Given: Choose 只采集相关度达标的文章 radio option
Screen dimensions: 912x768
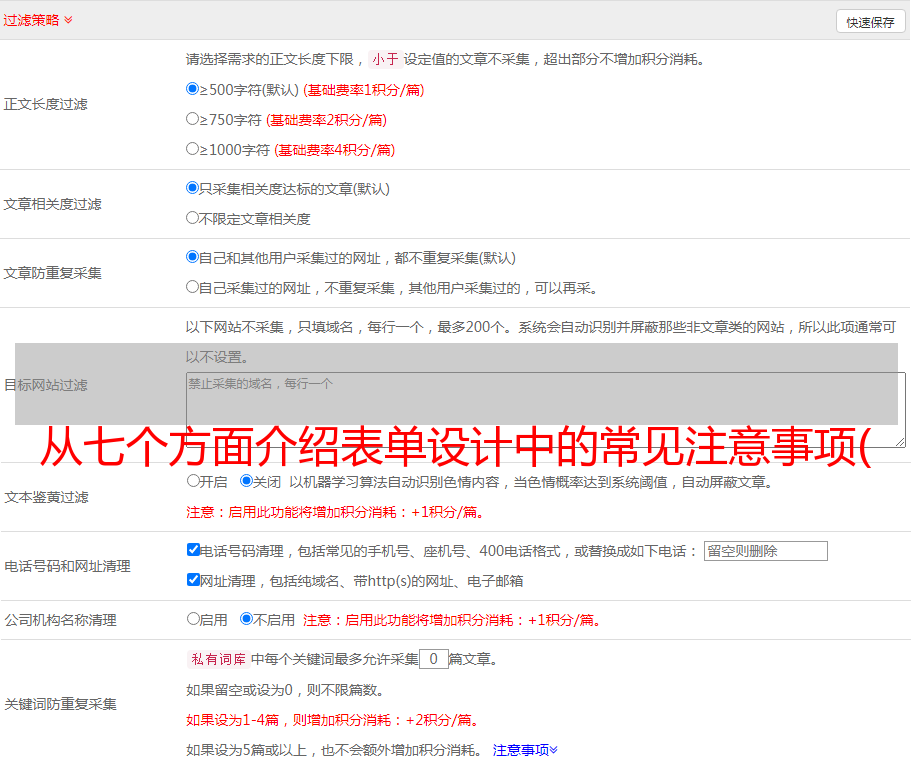Looking at the screenshot, I should [193, 188].
